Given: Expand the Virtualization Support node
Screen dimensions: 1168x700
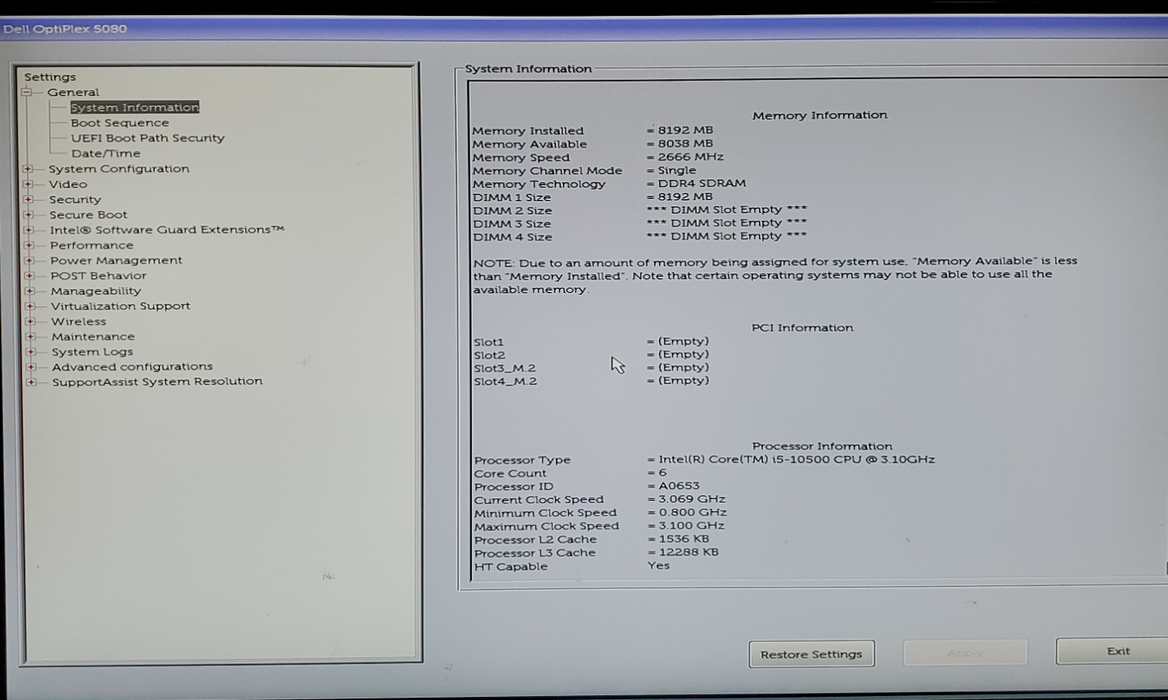Looking at the screenshot, I should (31, 306).
